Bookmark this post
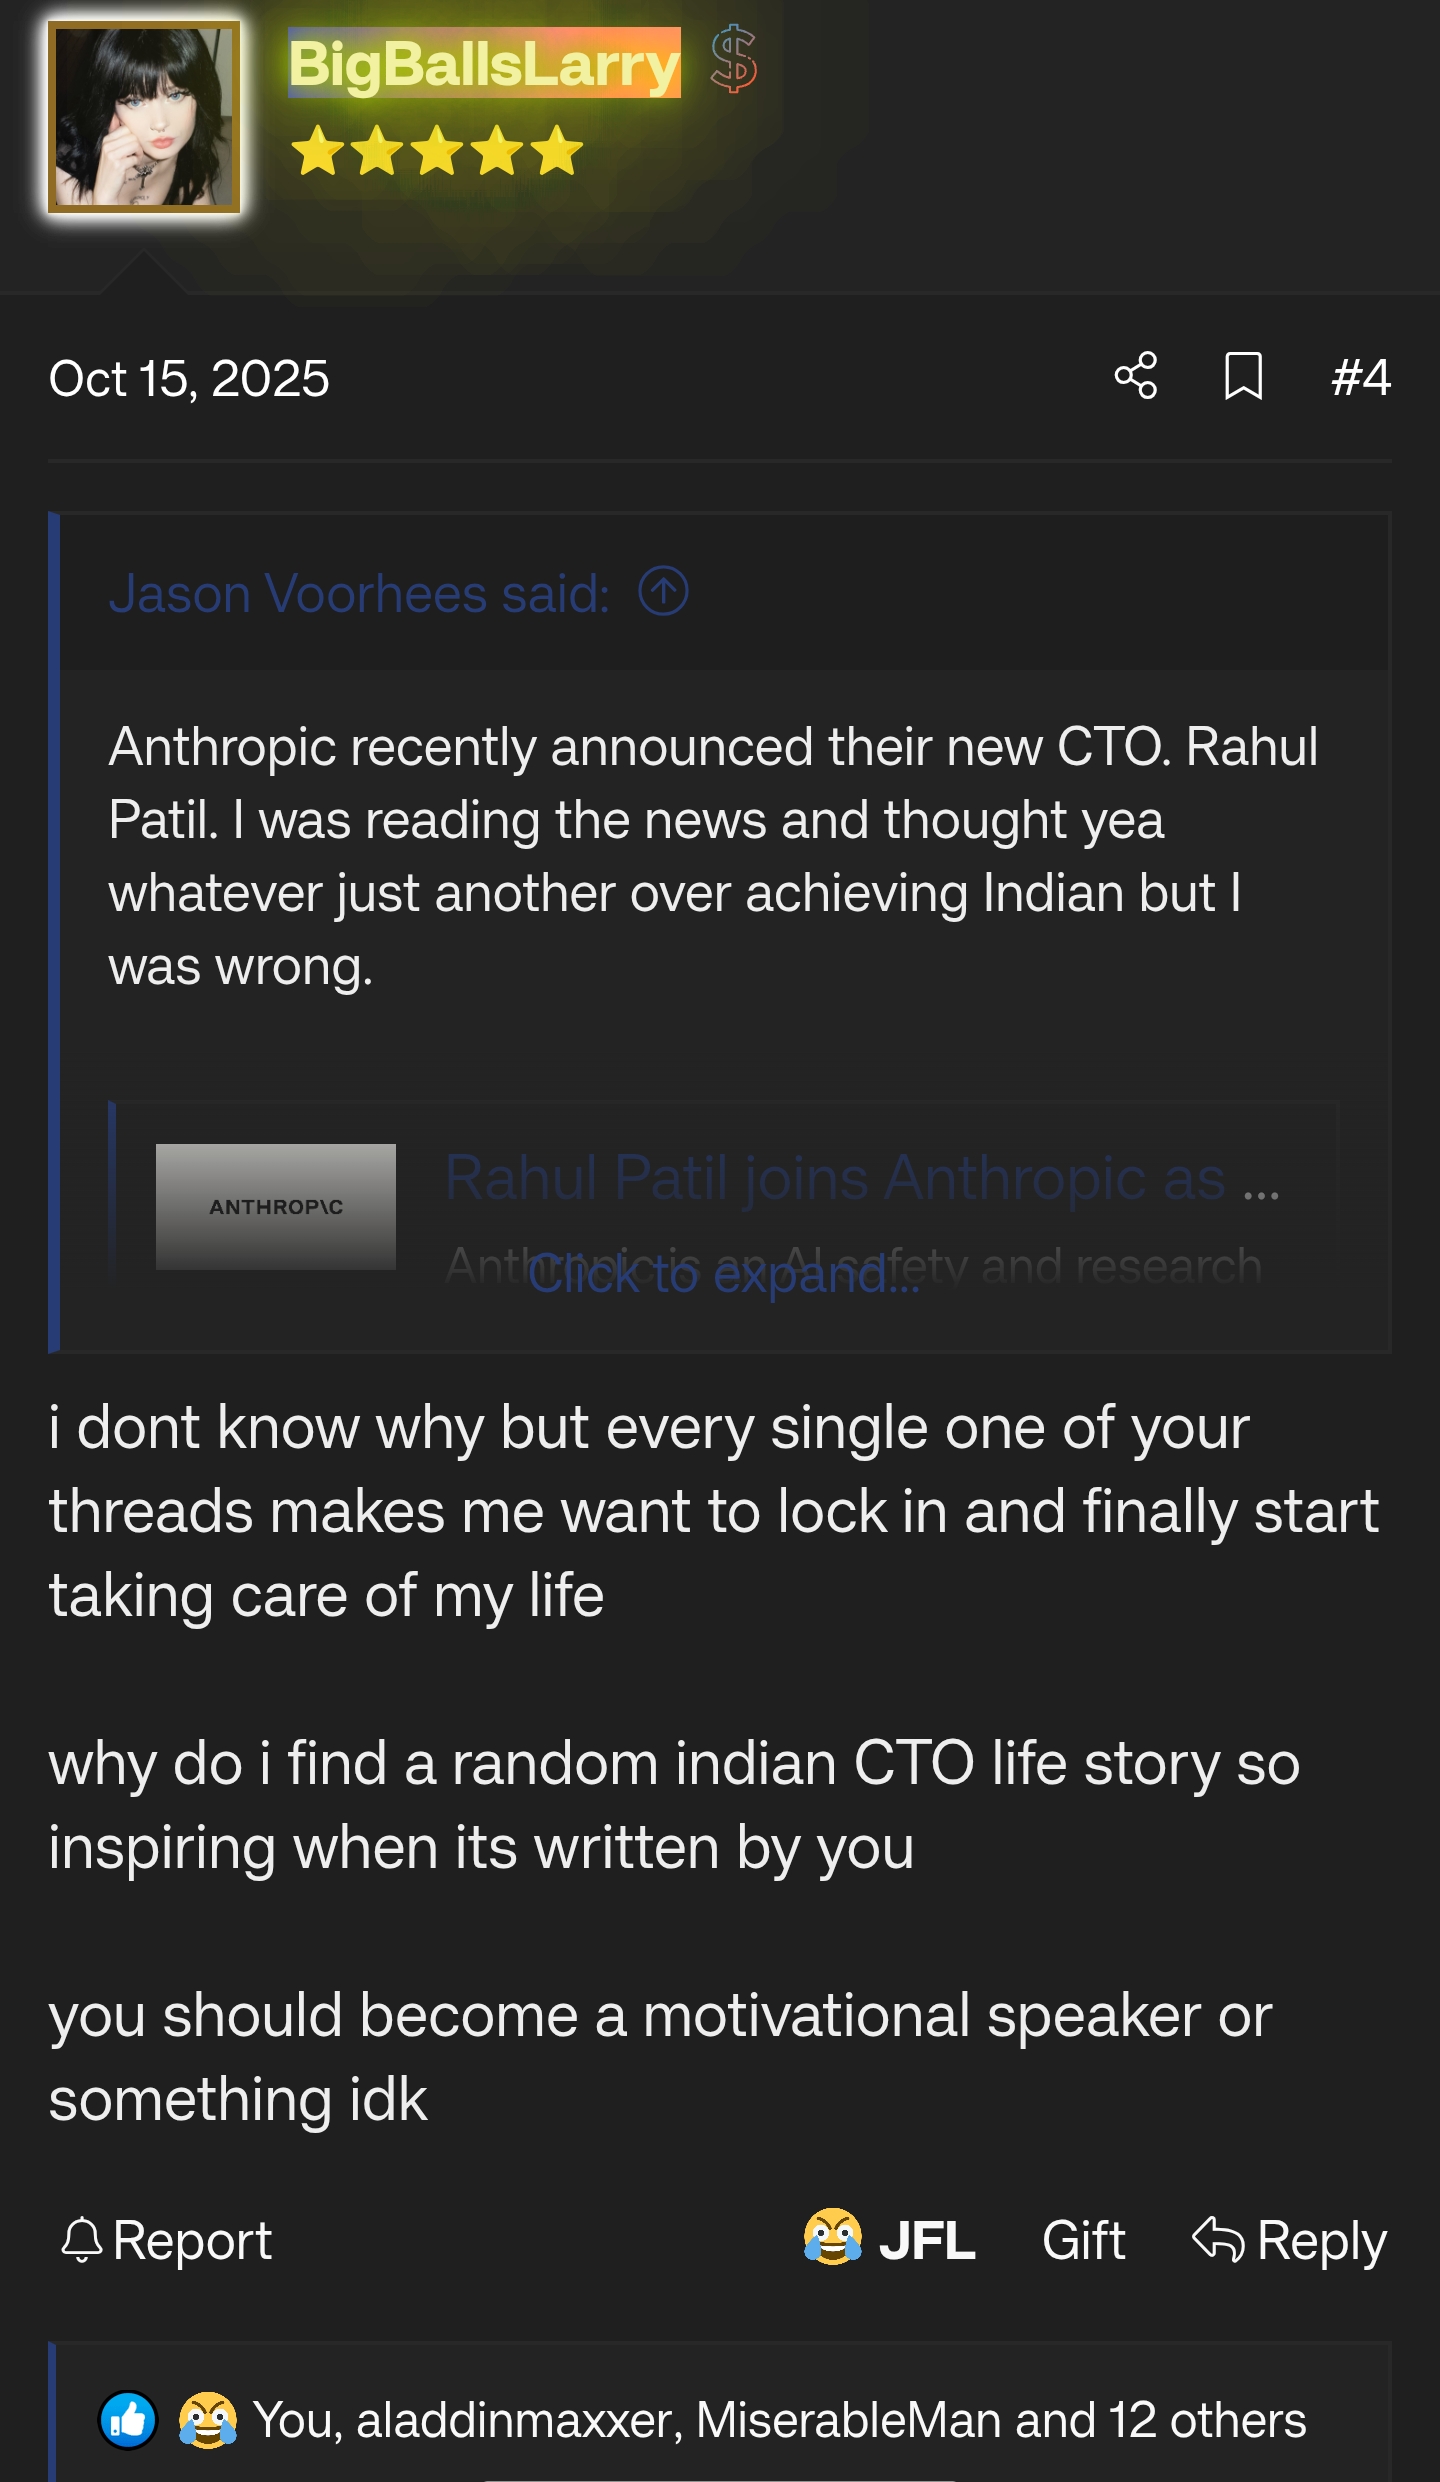The width and height of the screenshot is (1440, 2482). click(1243, 376)
